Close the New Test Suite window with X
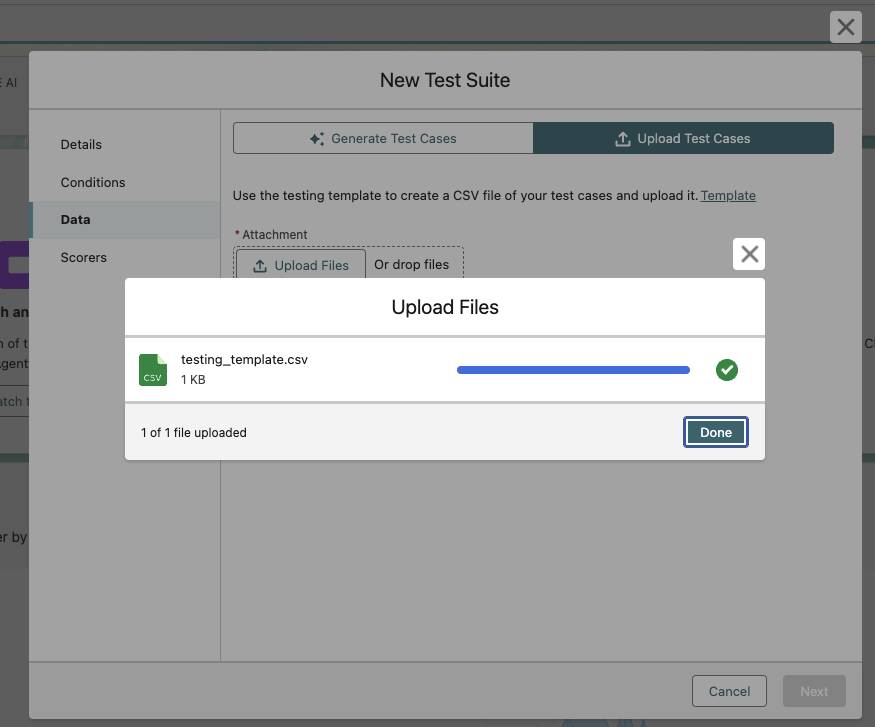The image size is (875, 727). 845,27
